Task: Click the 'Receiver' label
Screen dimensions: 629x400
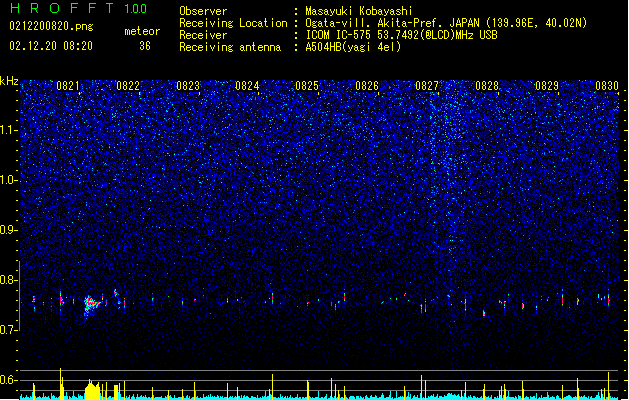Action: pos(203,35)
